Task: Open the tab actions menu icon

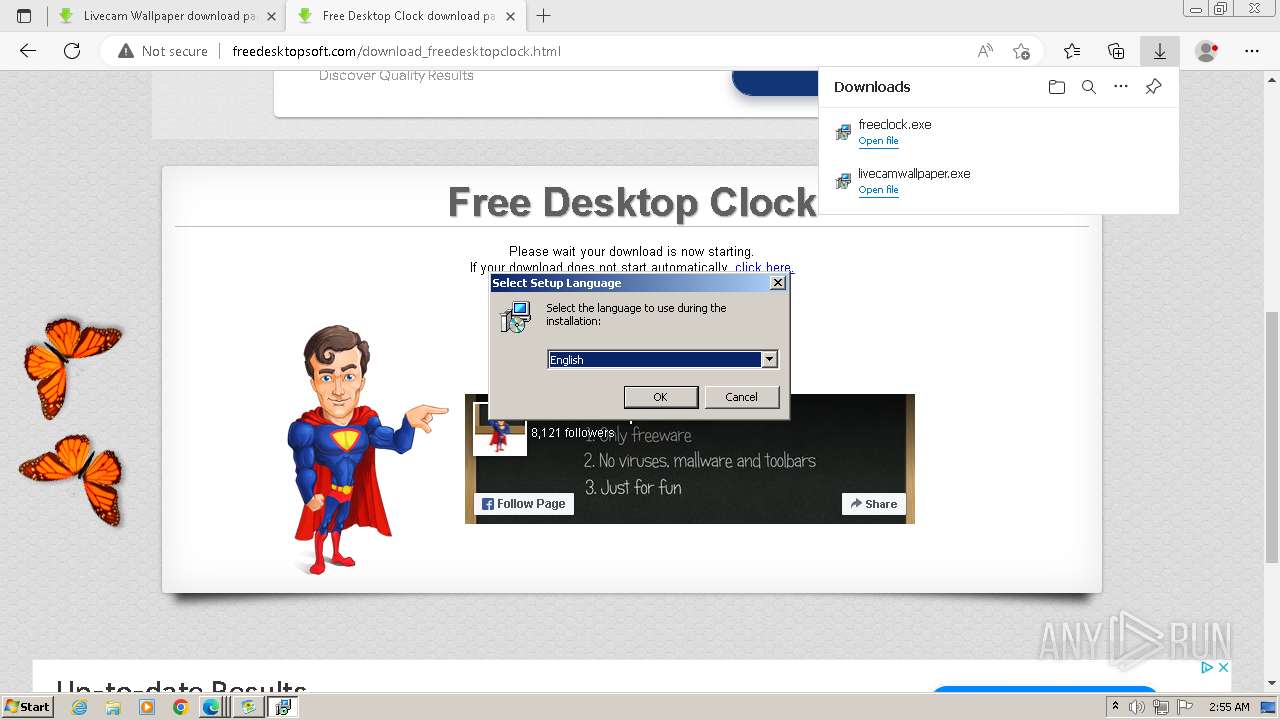Action: click(x=24, y=16)
